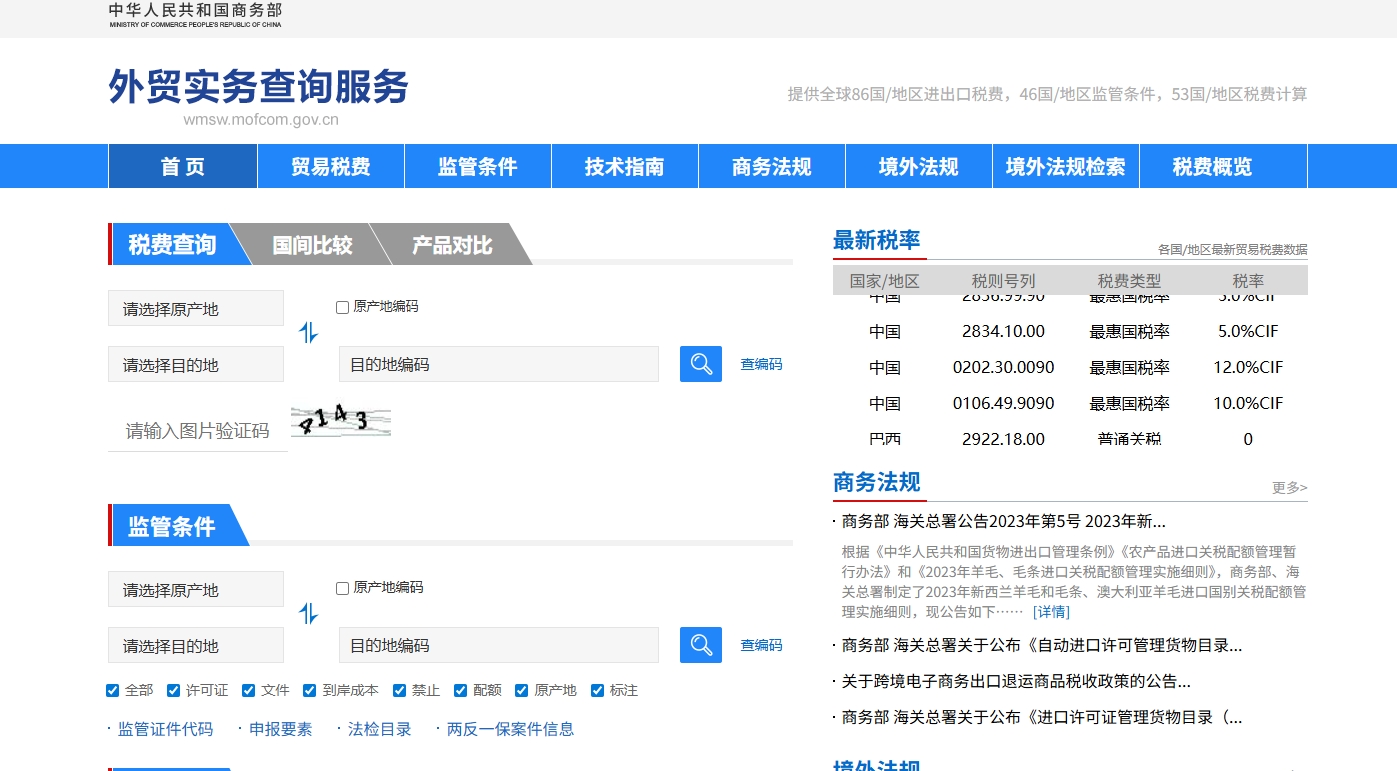Click the Ministry of Commerce logo
Viewport: 1397px width, 771px height.
click(195, 15)
